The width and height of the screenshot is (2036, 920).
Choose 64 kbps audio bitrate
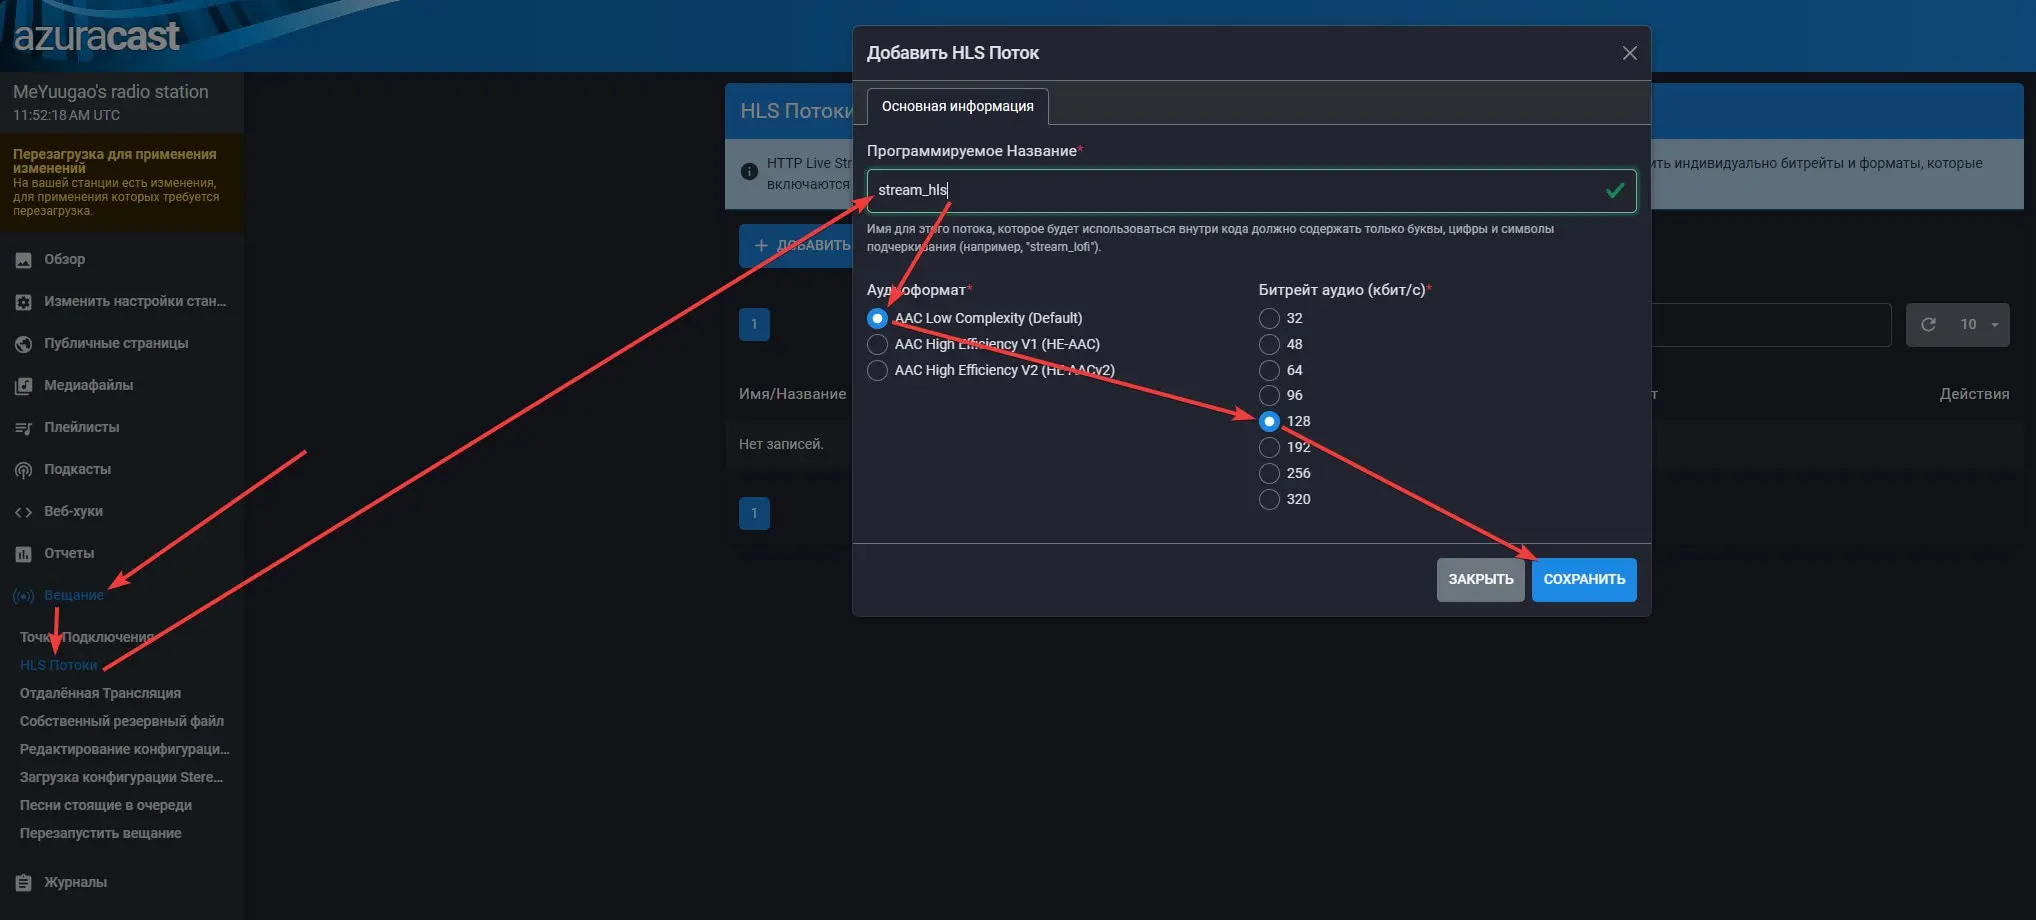click(1269, 370)
